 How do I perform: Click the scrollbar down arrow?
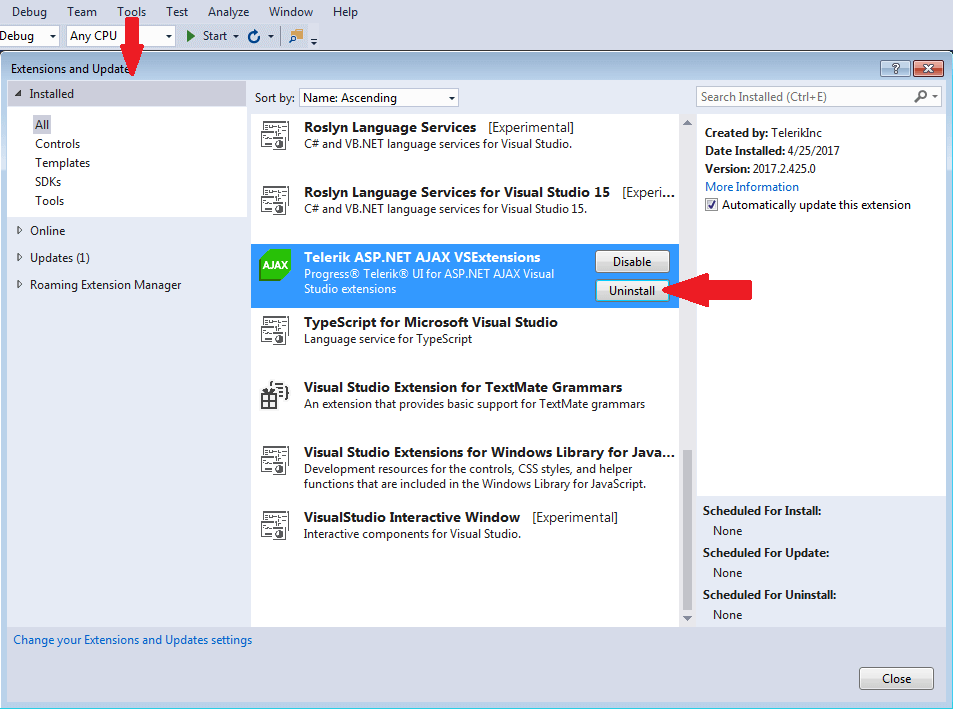pos(687,618)
